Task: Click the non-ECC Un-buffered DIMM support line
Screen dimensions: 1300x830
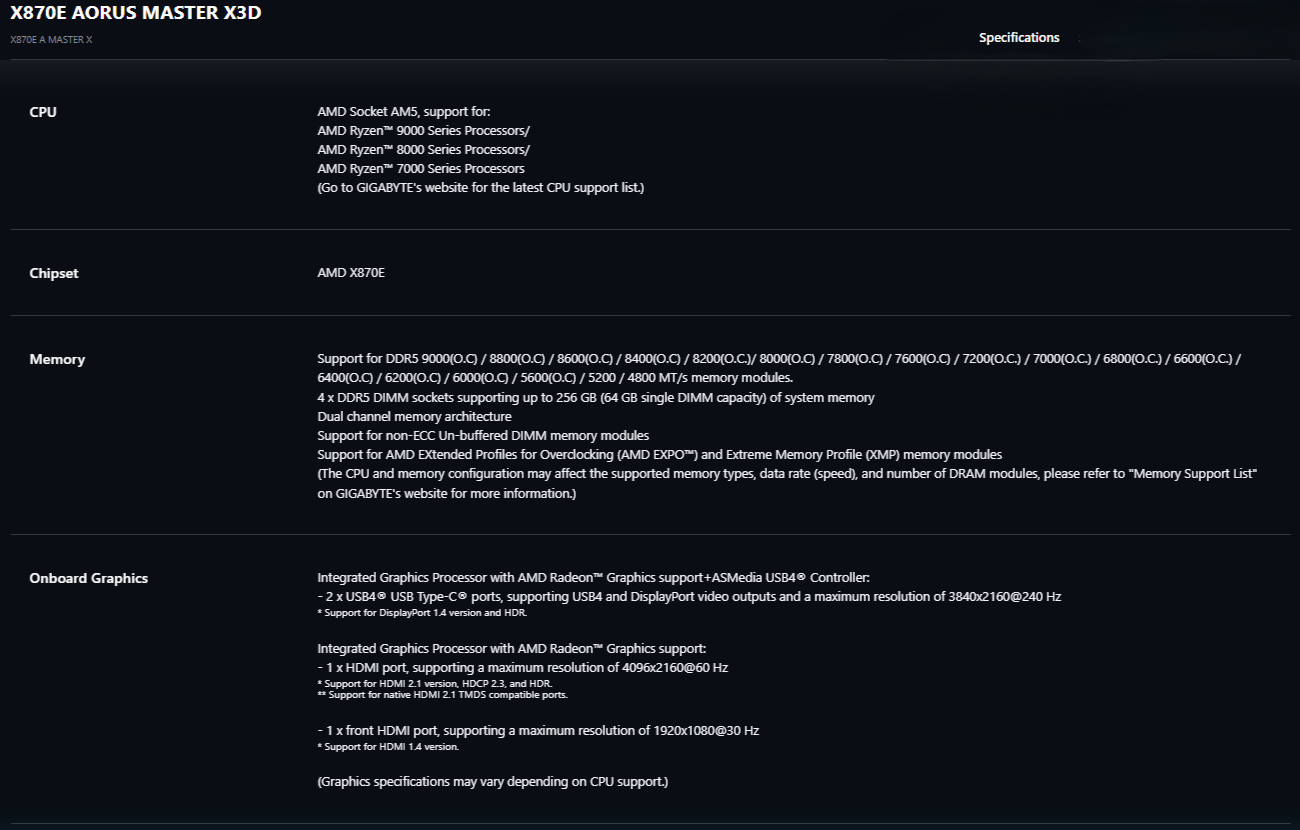Action: click(483, 435)
